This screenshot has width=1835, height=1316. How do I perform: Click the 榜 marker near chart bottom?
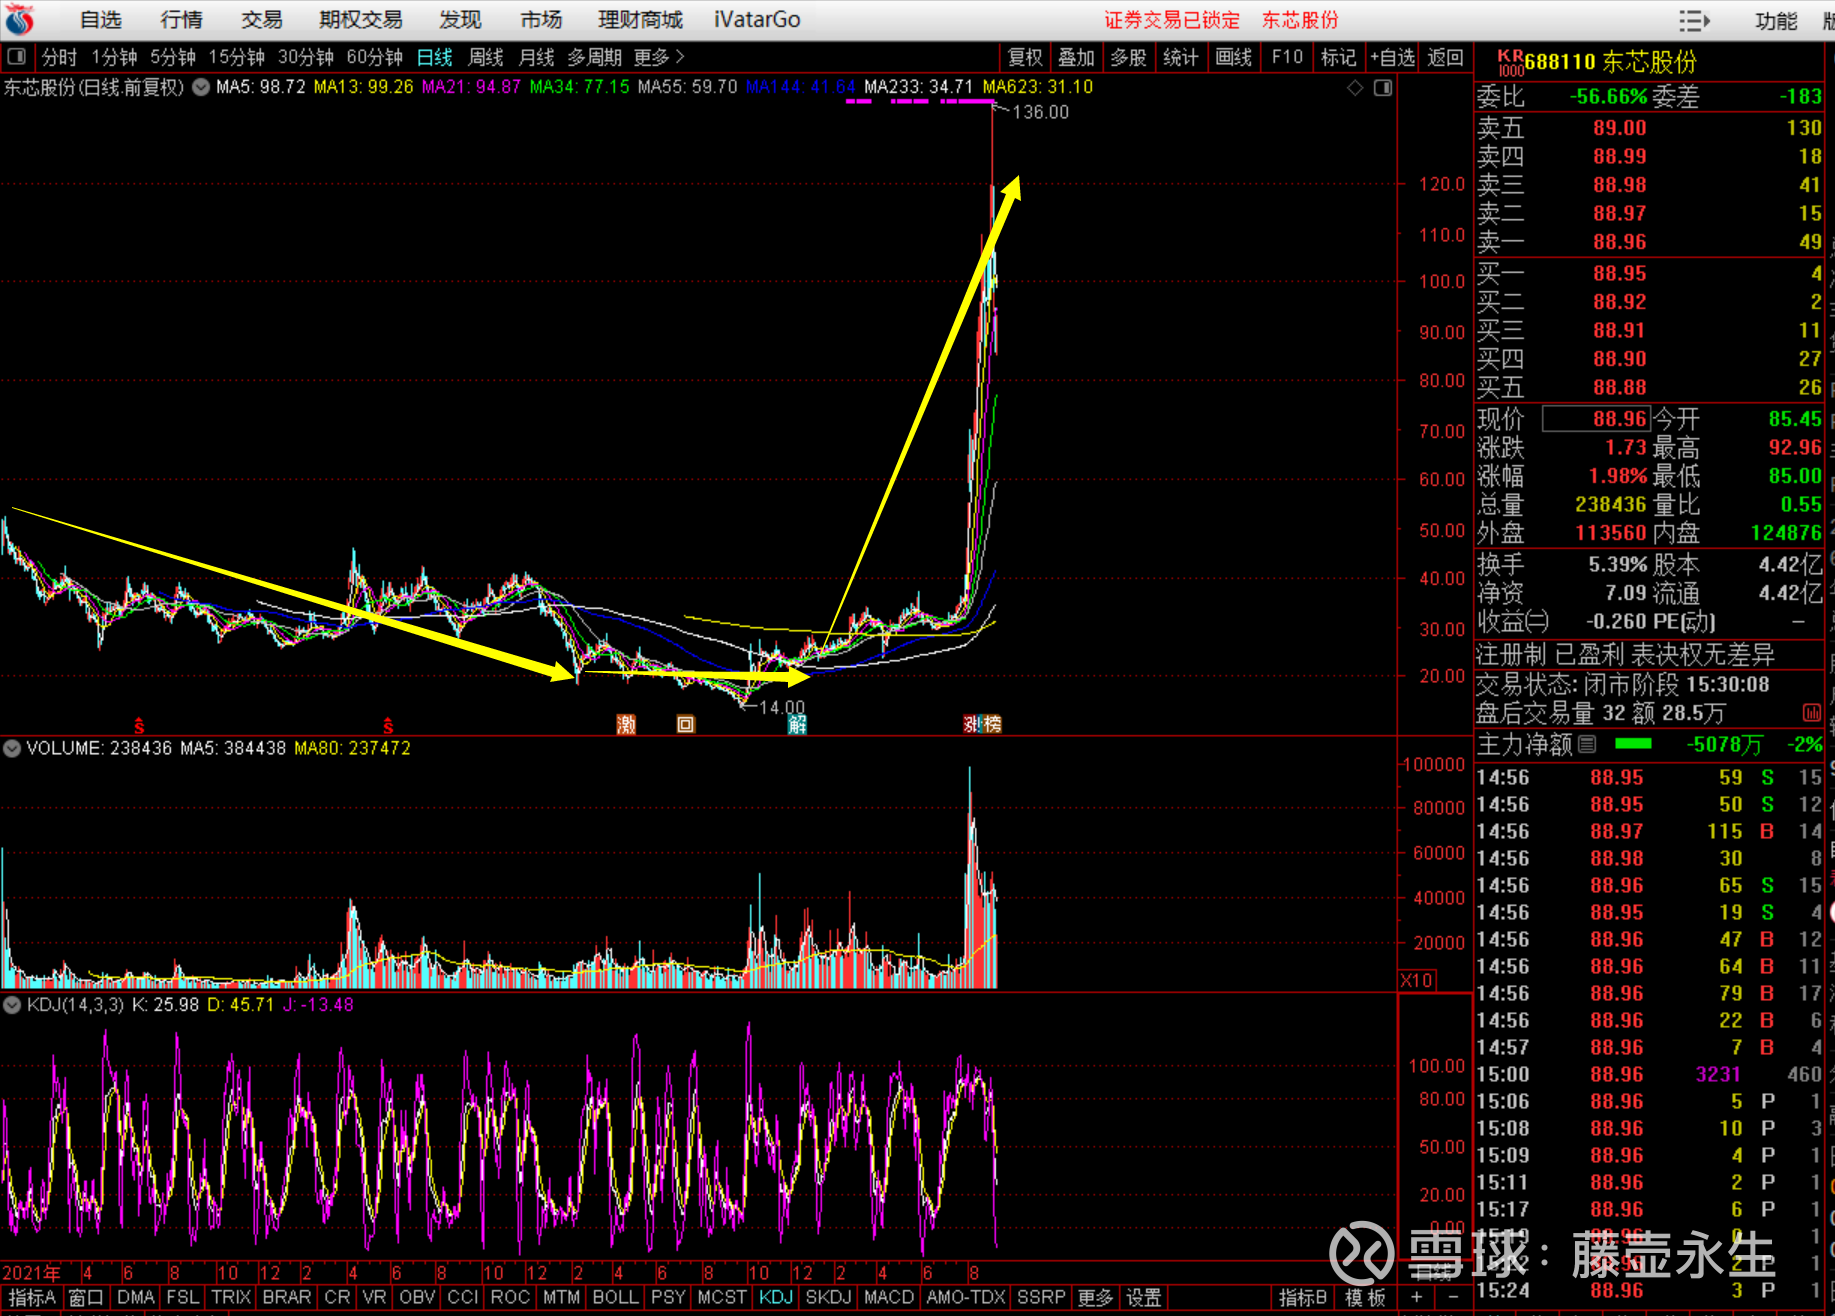tap(991, 724)
